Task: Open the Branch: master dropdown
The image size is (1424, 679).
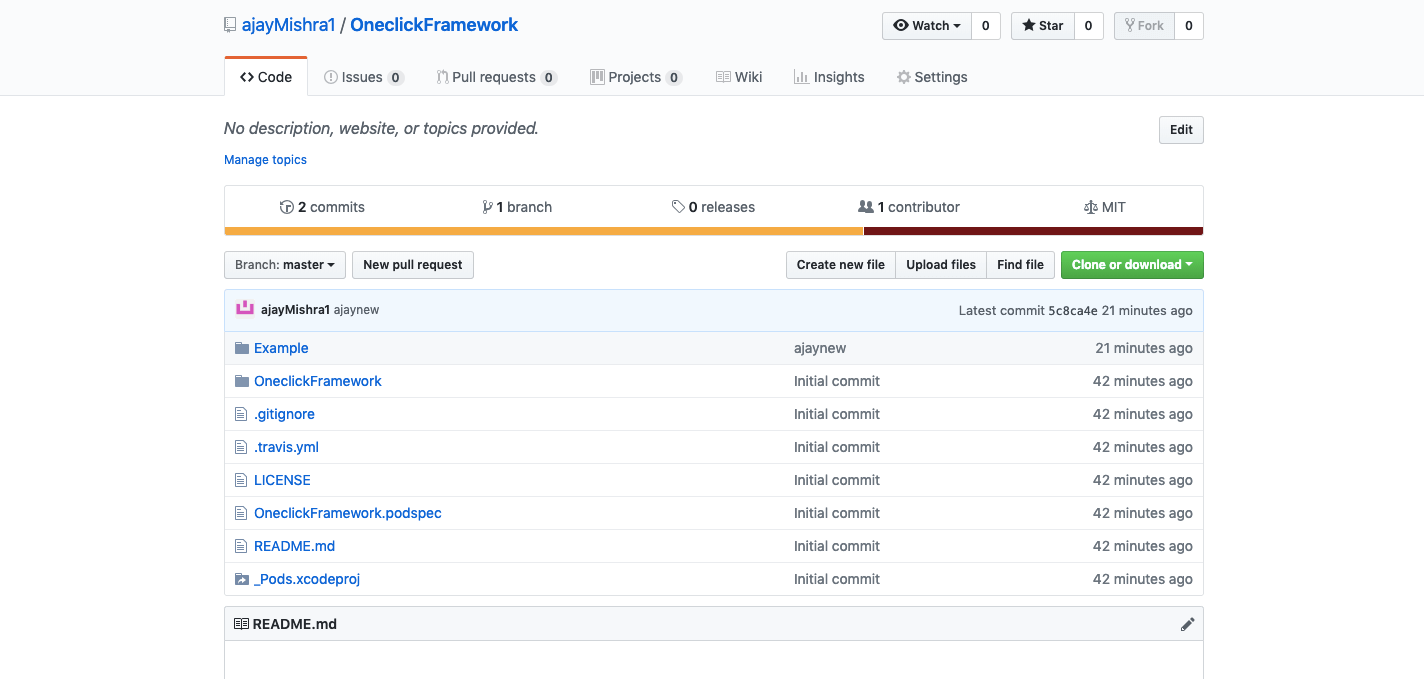Action: point(285,265)
